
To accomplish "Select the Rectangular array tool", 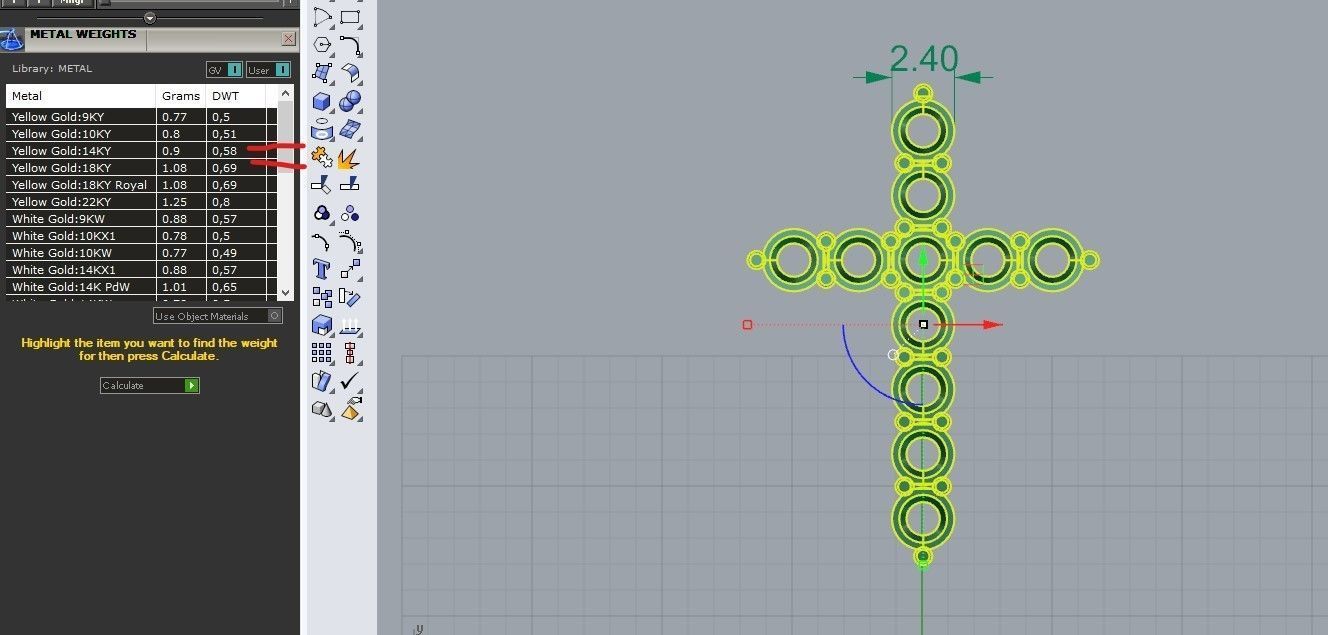I will [x=321, y=352].
